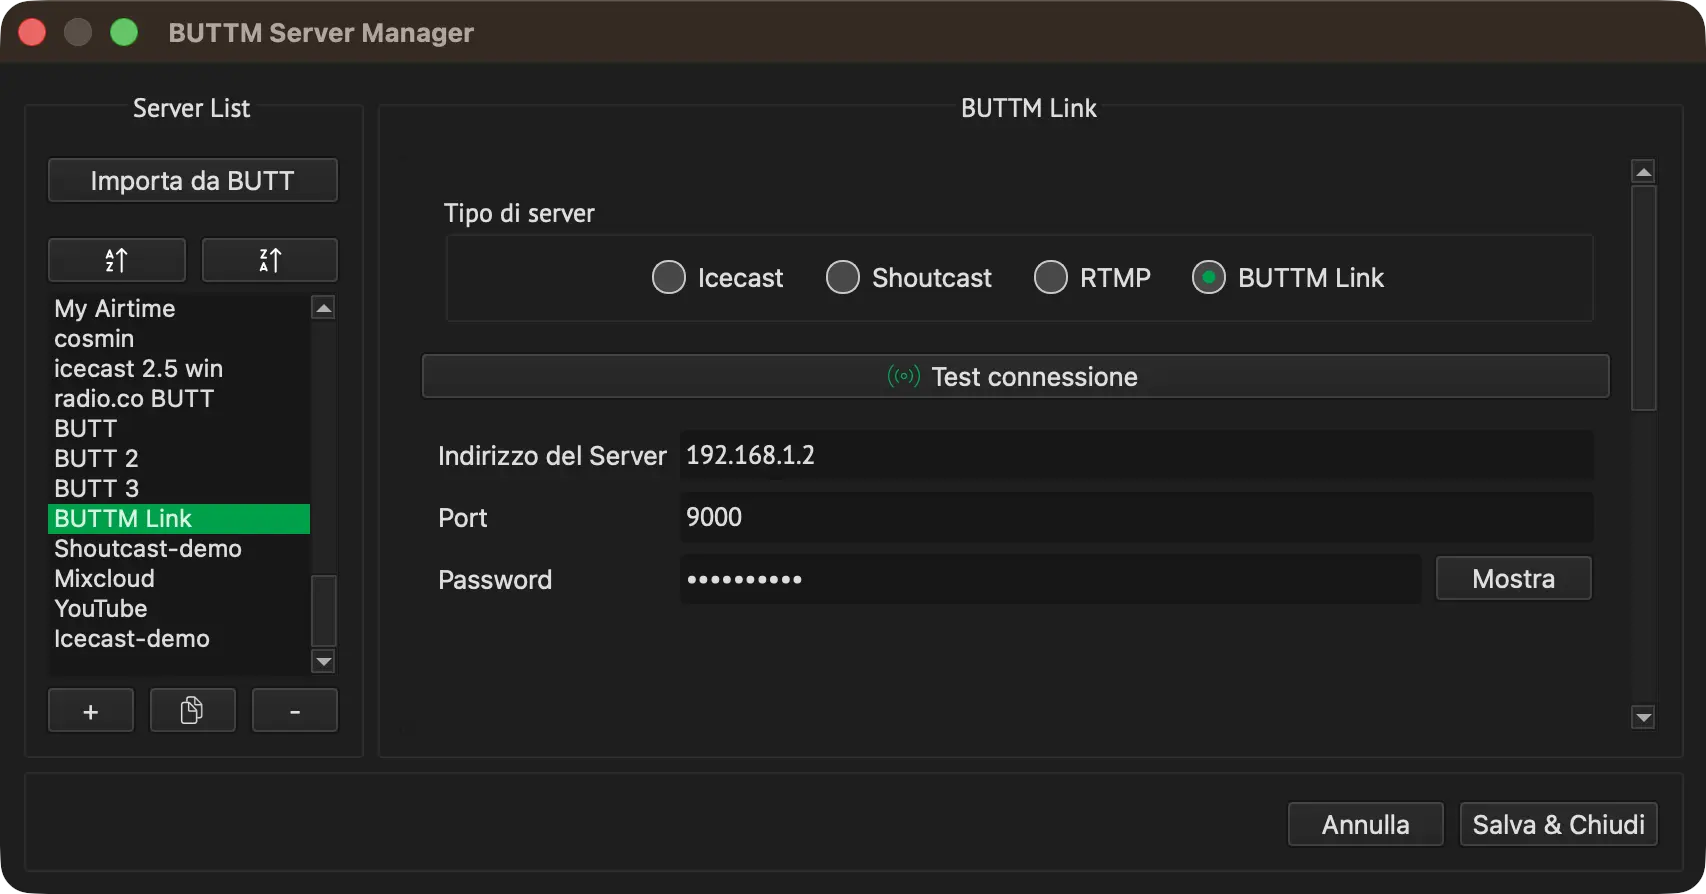The height and width of the screenshot is (894, 1706).
Task: Click the Port field showing 9000
Action: tap(1137, 517)
